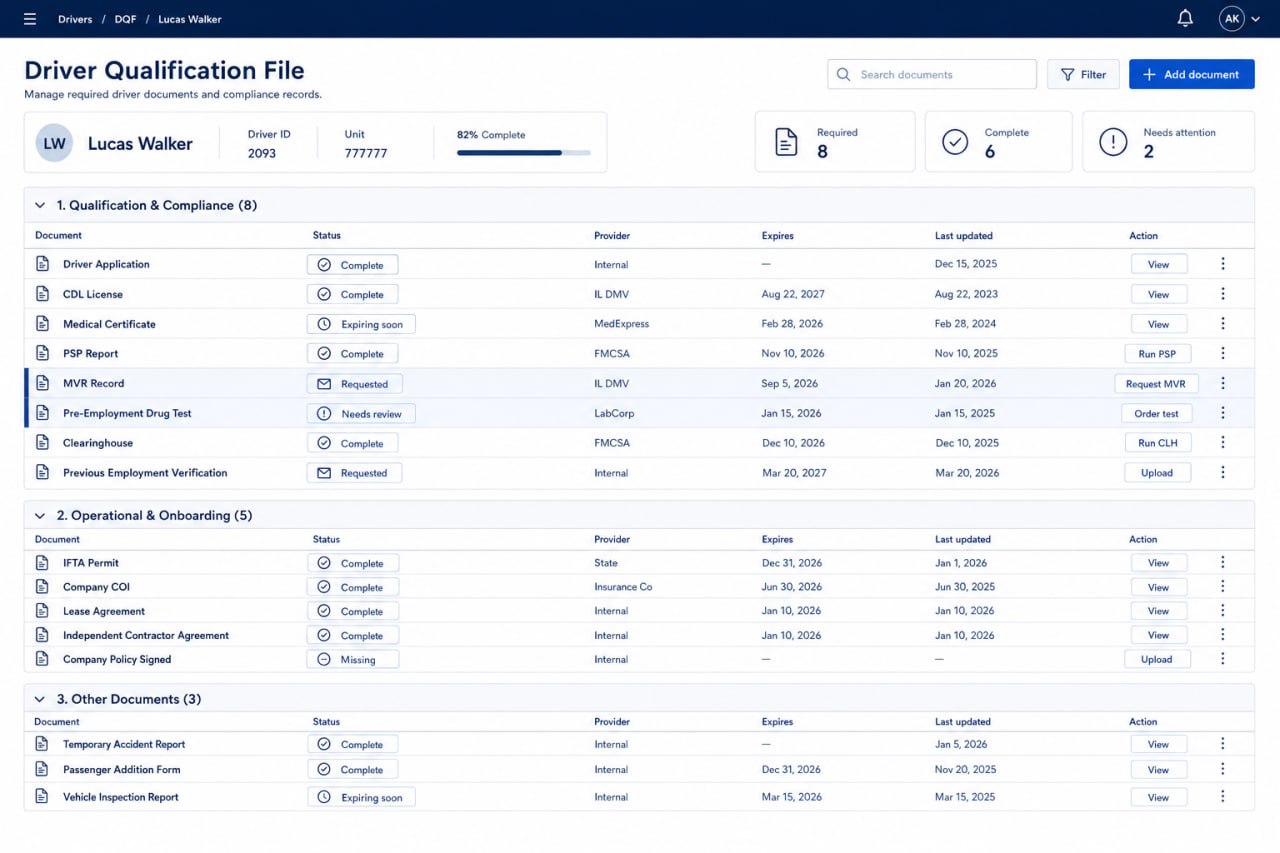Click the Required documents card icon
Screen dimensions: 1280x853
[x=787, y=142]
